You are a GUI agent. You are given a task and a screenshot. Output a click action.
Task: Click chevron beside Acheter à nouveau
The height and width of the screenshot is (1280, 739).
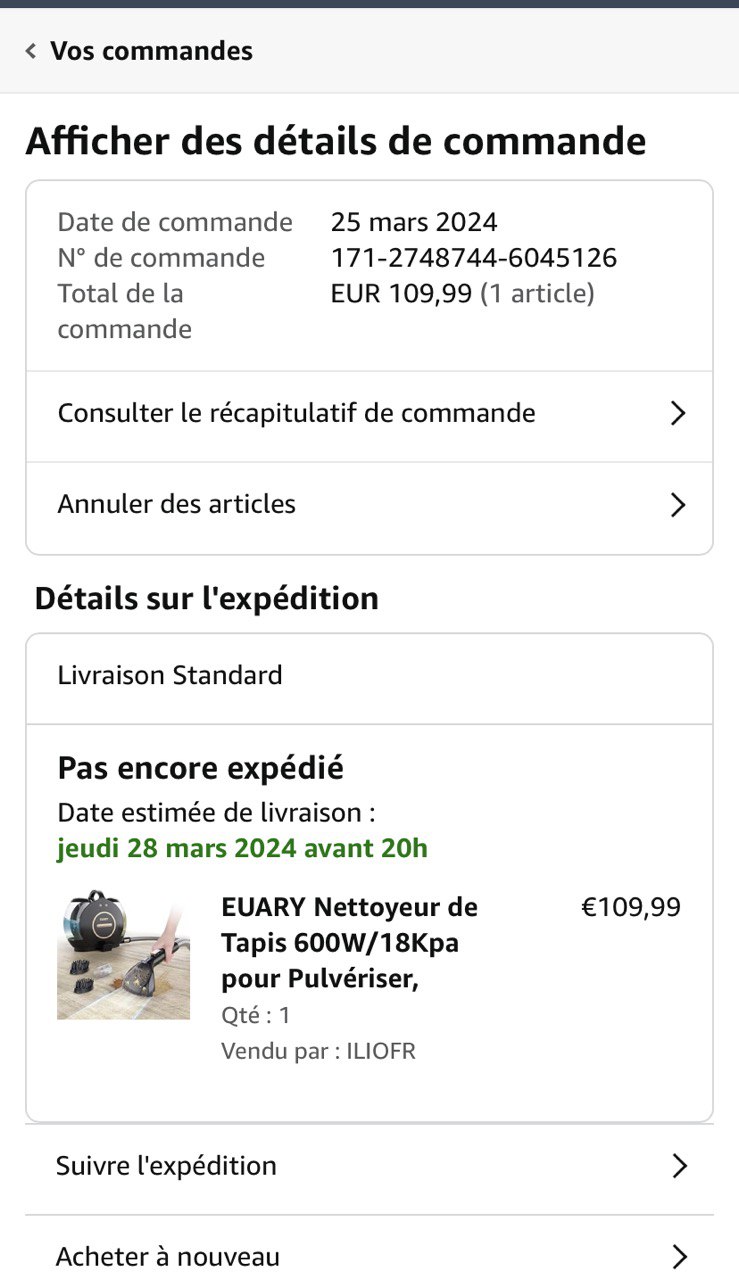click(x=679, y=1257)
